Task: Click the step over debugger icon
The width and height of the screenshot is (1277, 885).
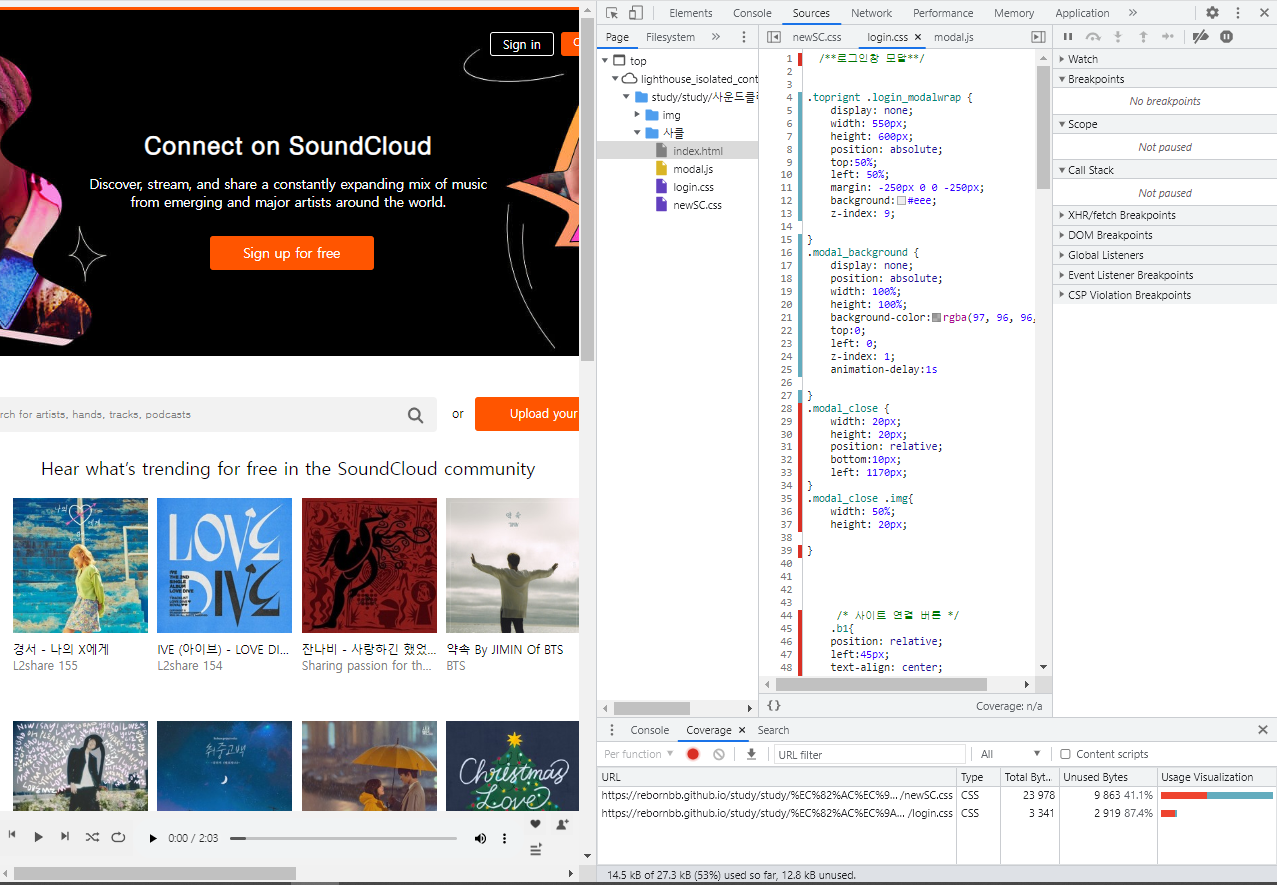Action: [1093, 37]
